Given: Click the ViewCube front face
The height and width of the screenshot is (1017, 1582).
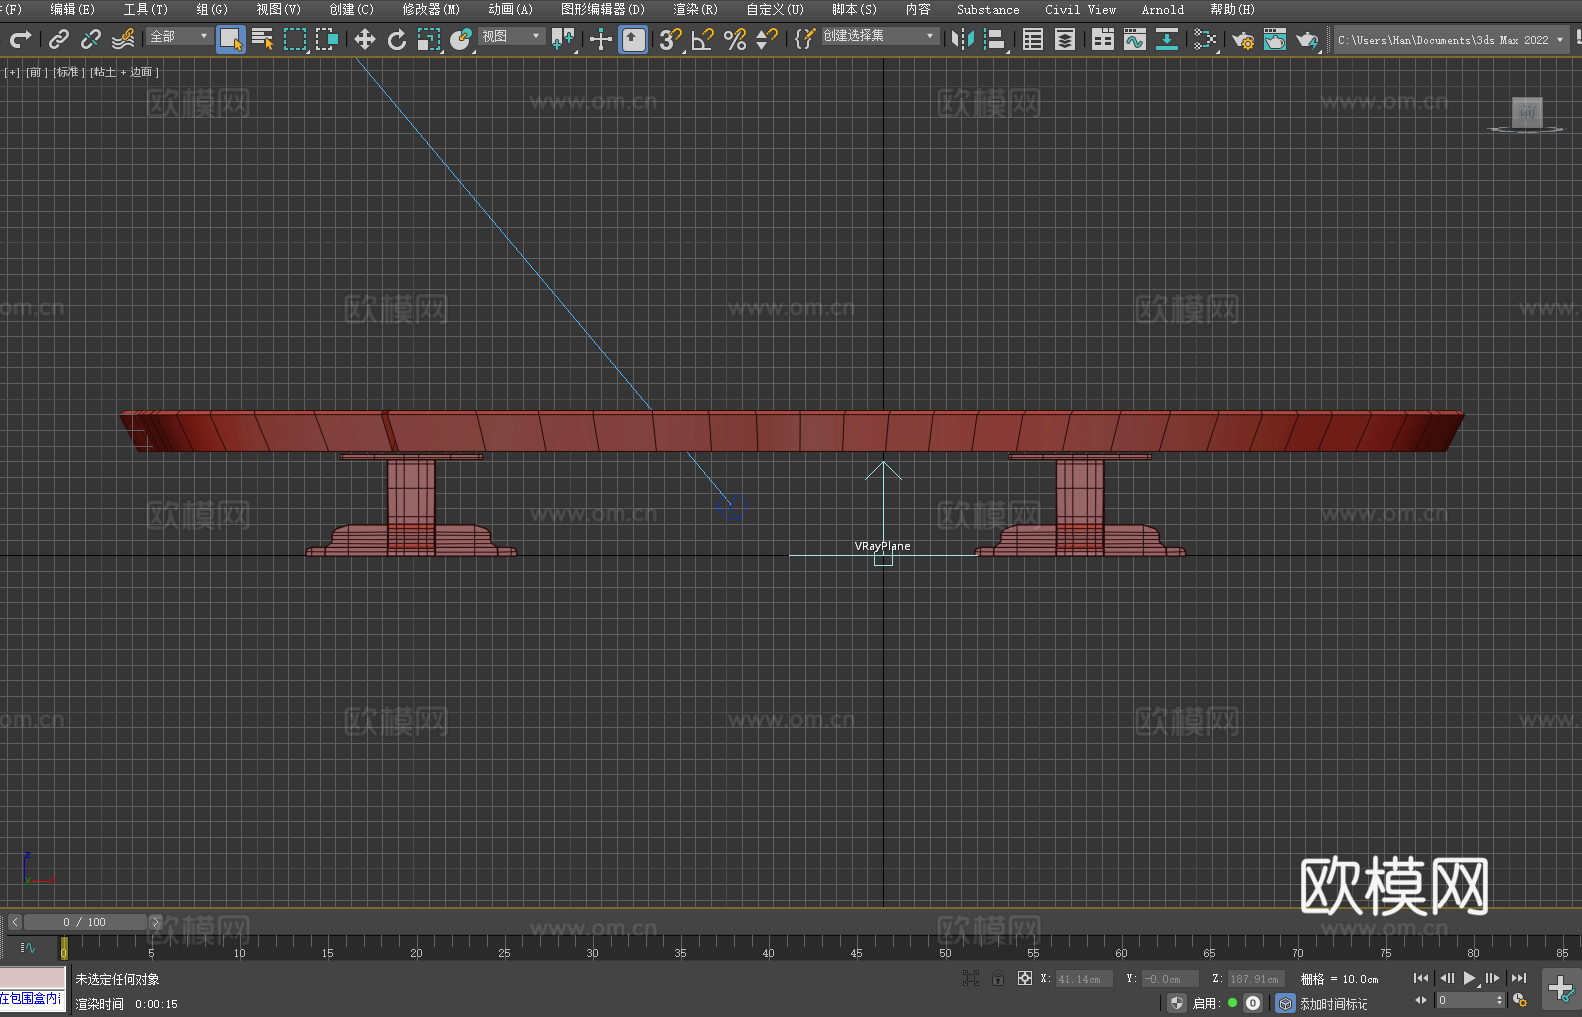Looking at the screenshot, I should [x=1527, y=111].
